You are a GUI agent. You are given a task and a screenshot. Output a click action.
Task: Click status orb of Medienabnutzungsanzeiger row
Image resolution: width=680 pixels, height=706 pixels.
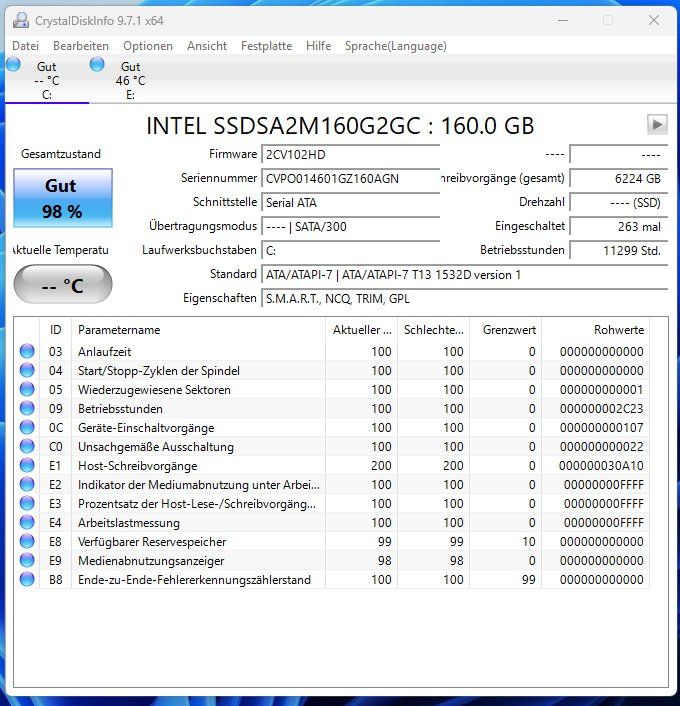point(27,560)
